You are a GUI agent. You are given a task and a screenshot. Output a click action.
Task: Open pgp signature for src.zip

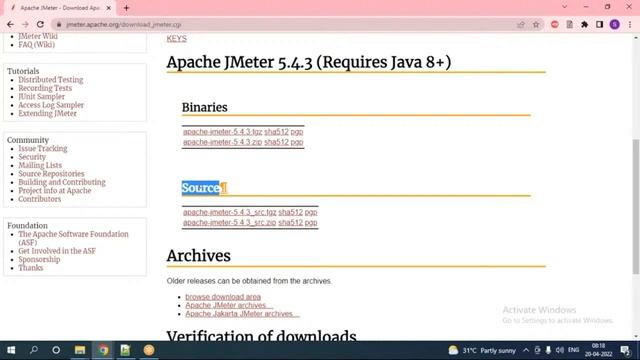click(311, 222)
